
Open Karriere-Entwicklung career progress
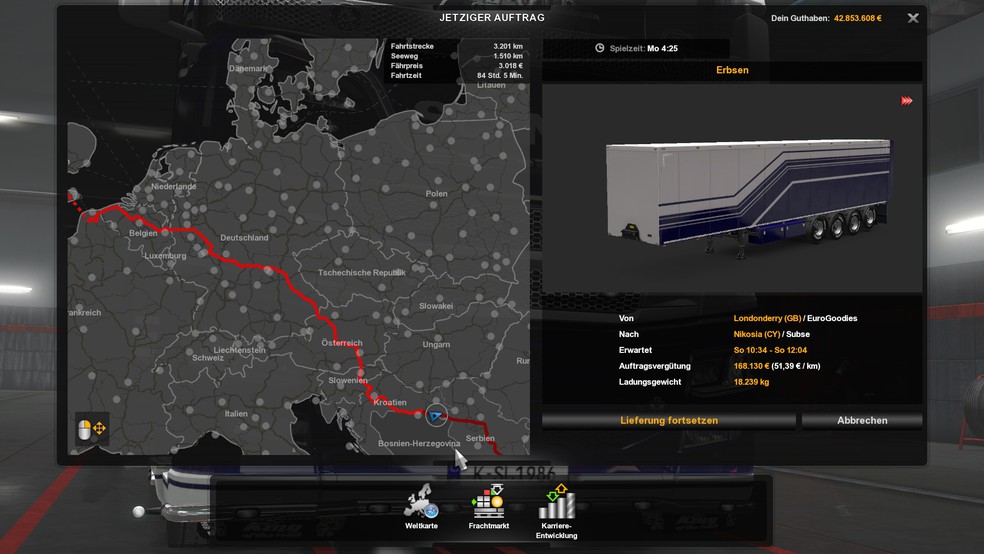pyautogui.click(x=556, y=503)
